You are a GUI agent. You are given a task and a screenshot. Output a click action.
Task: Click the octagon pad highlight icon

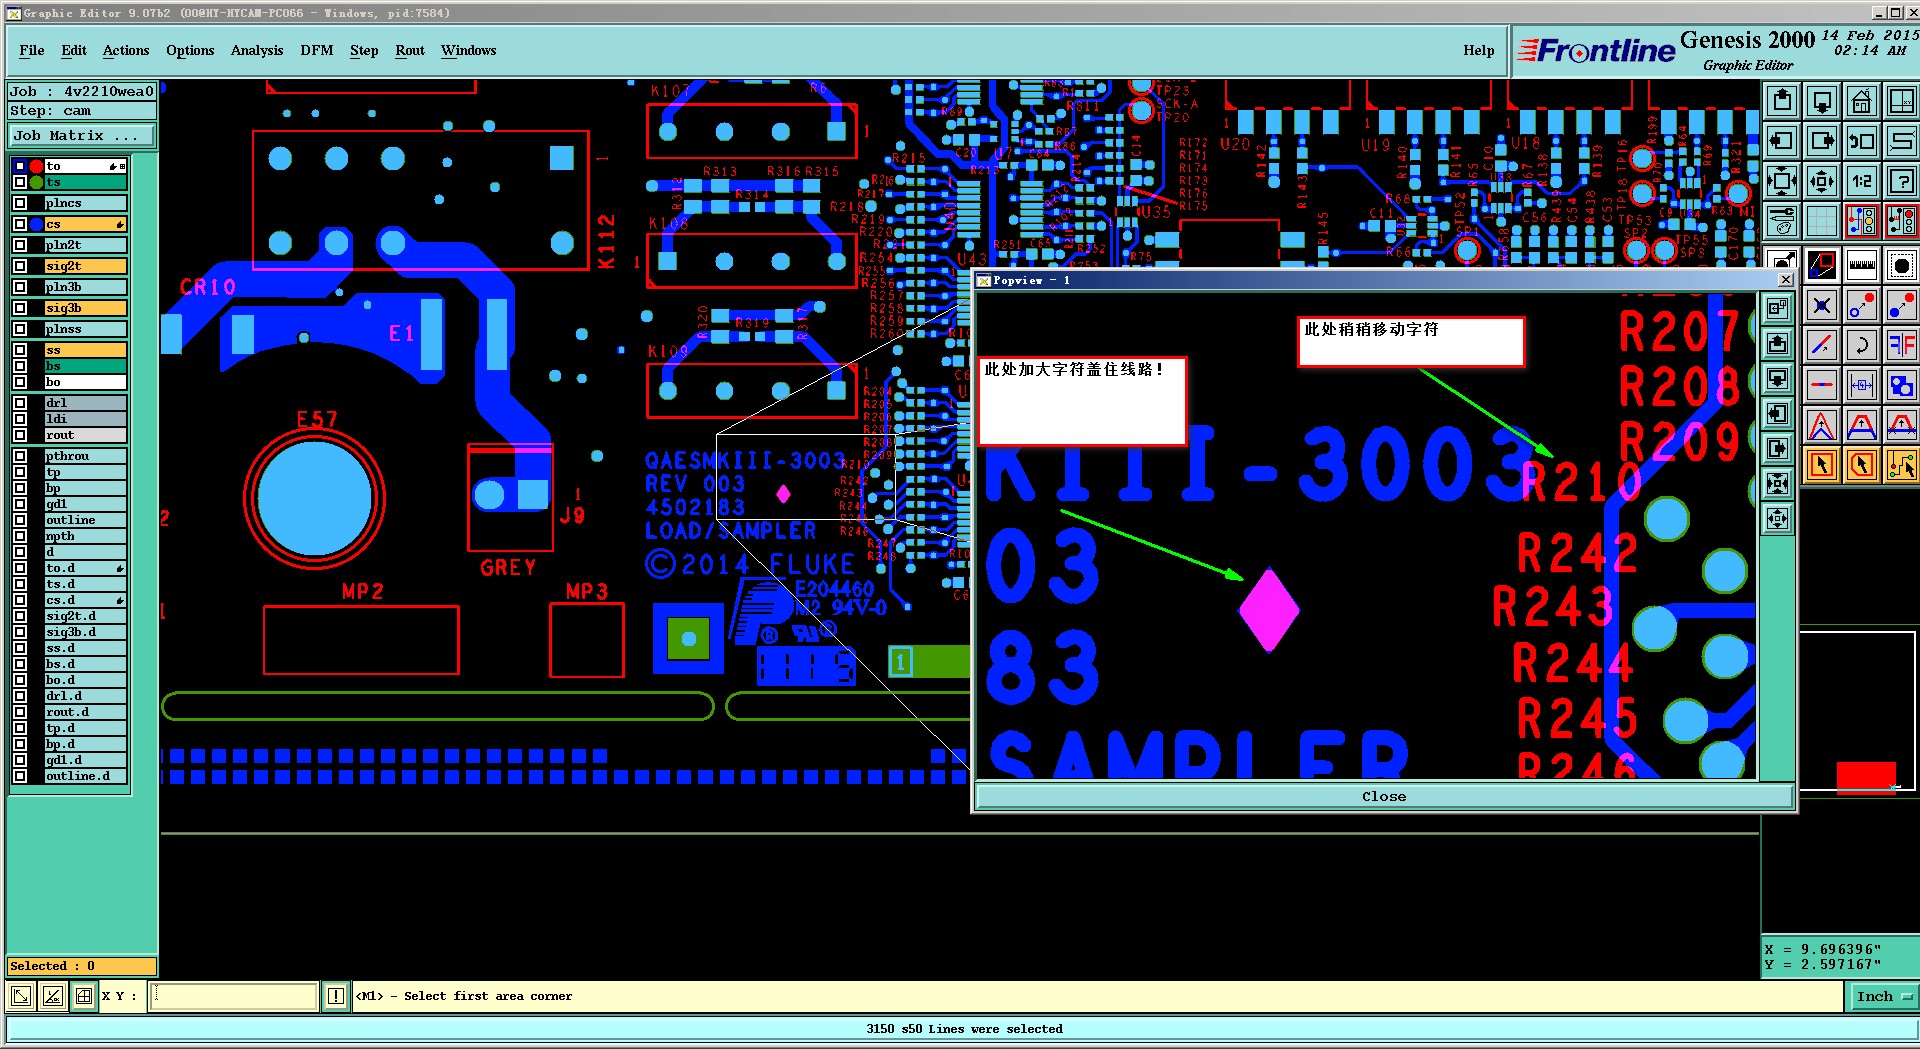1901,265
